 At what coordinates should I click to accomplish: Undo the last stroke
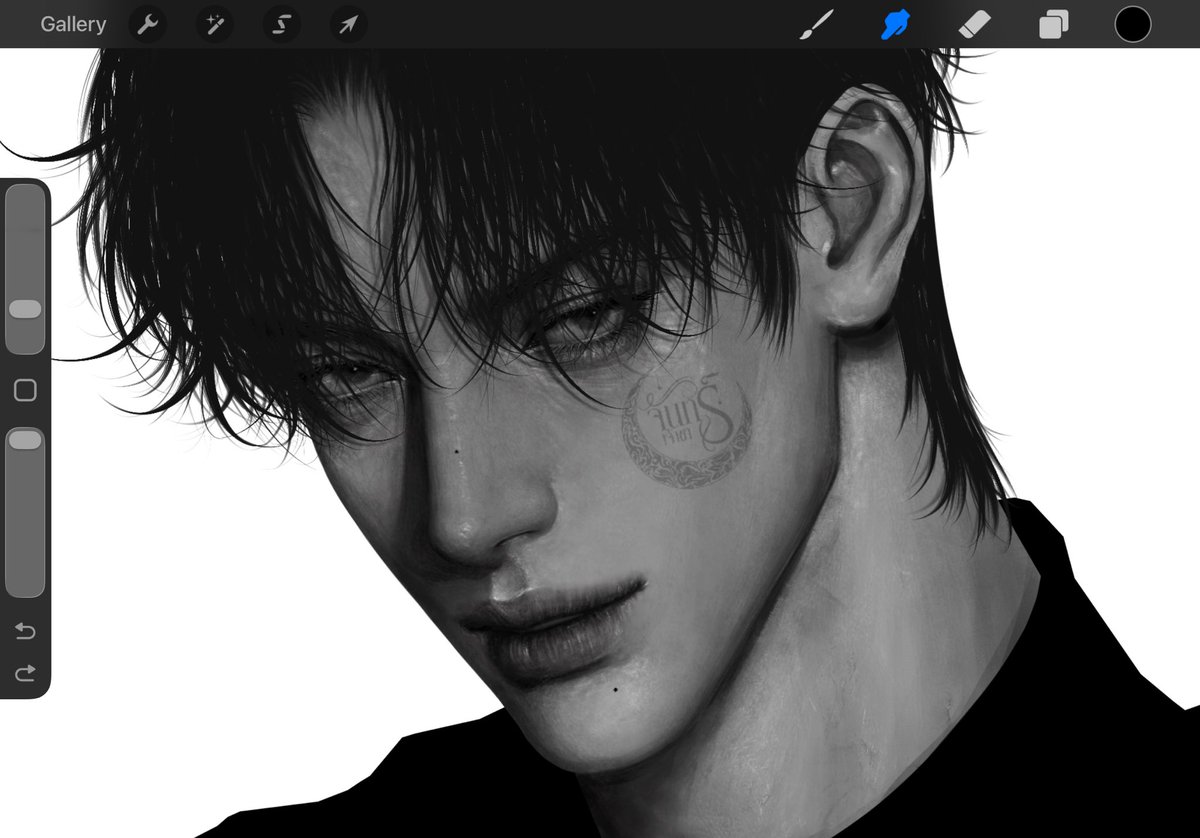point(25,631)
